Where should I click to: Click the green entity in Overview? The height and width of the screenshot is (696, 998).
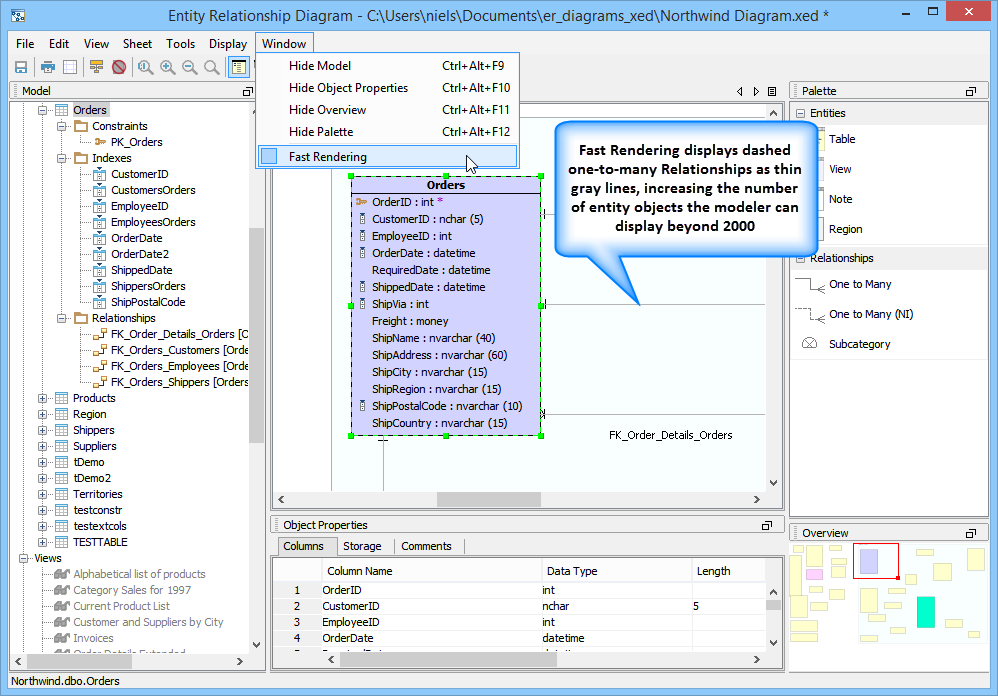(925, 611)
